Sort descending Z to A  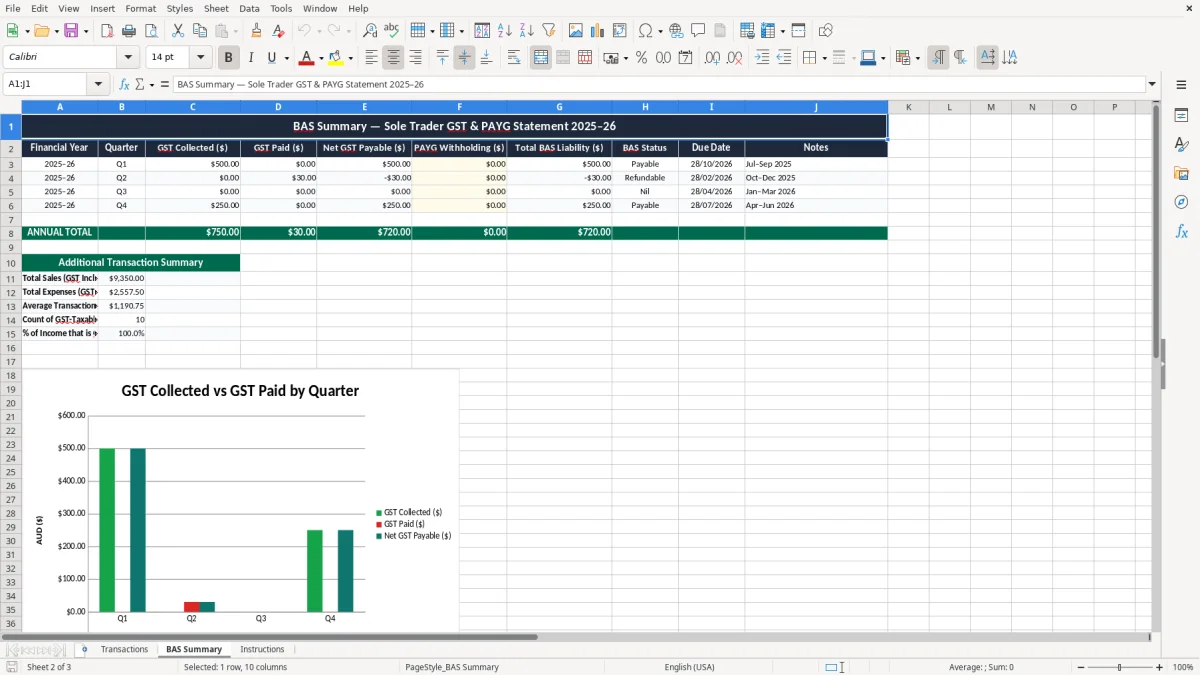tap(526, 30)
